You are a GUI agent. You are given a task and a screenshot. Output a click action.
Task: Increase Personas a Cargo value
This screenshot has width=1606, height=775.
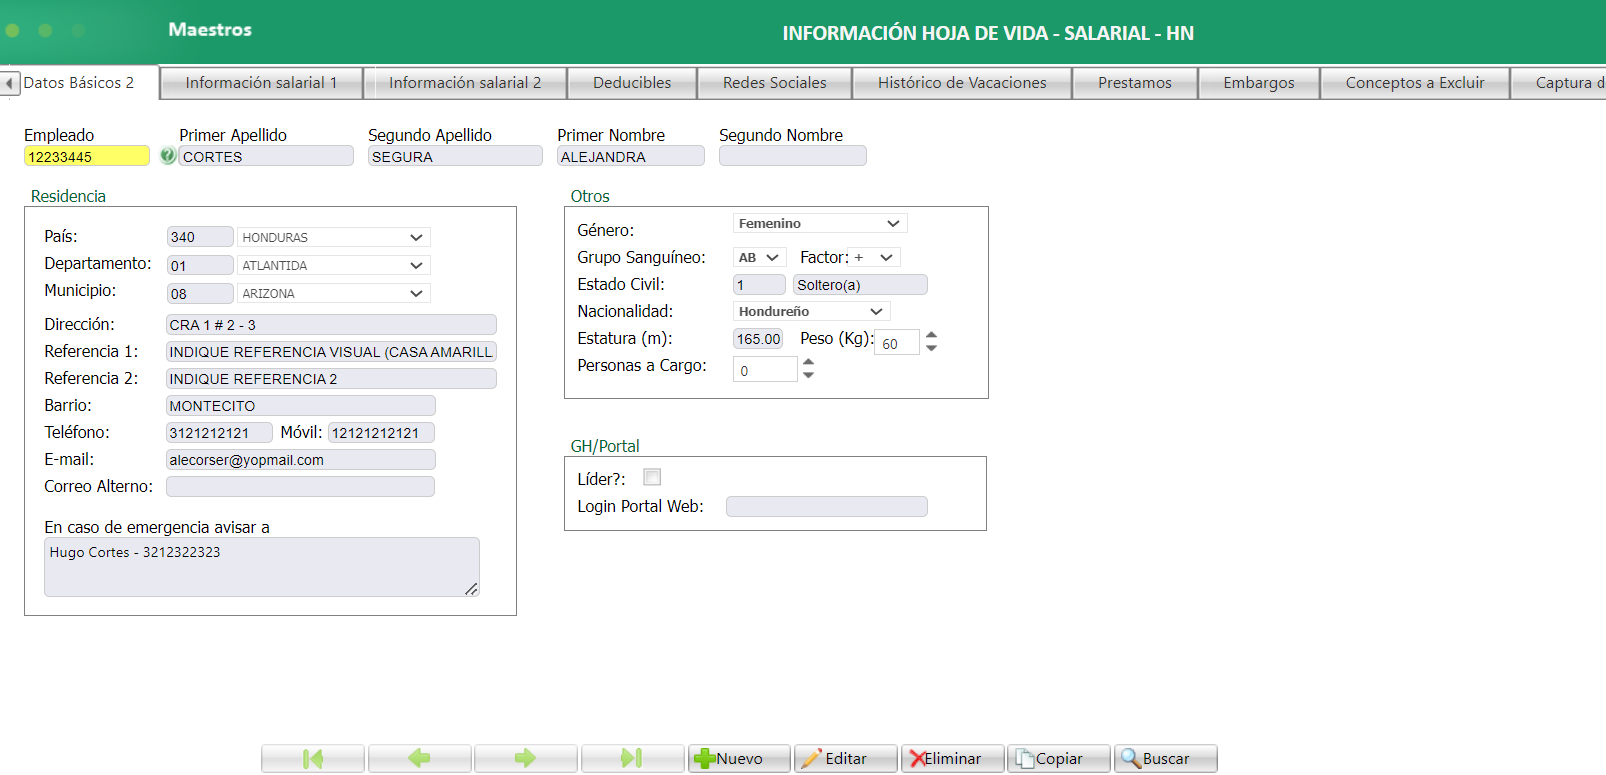point(809,362)
